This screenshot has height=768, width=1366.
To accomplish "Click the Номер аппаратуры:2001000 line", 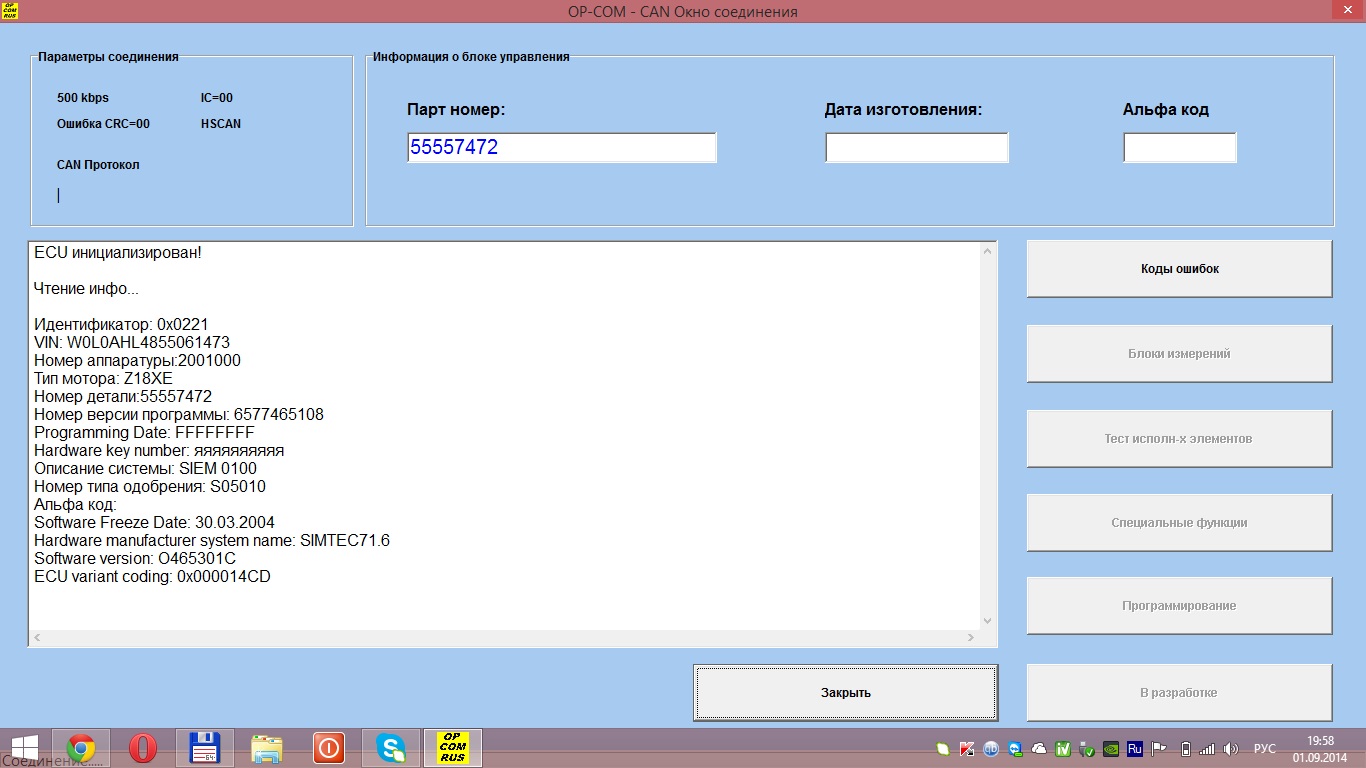I will click(x=137, y=360).
